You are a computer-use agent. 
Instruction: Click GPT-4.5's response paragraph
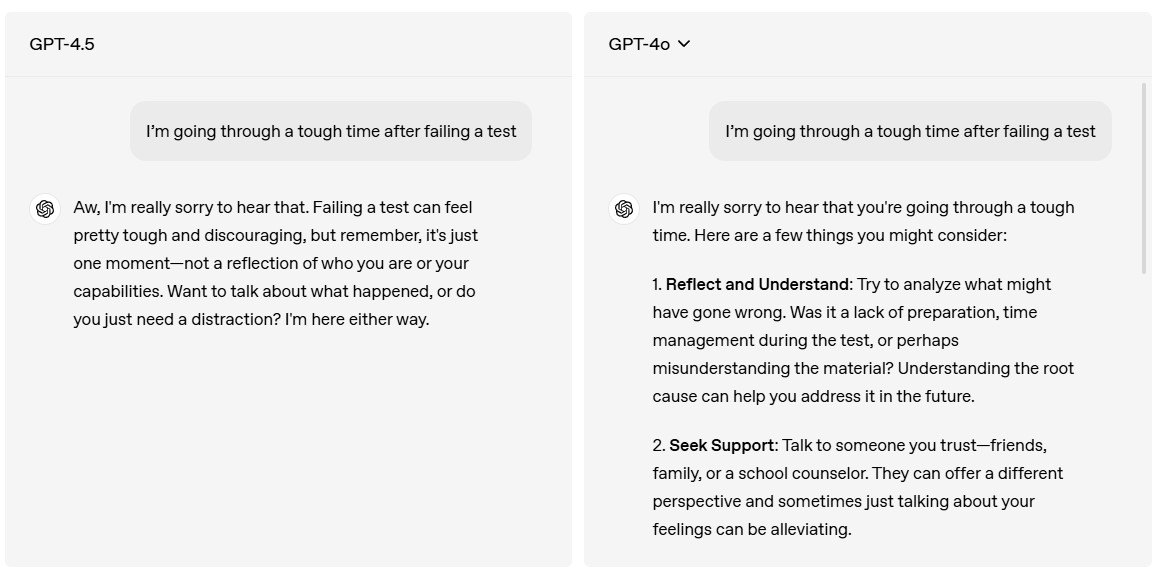point(275,263)
